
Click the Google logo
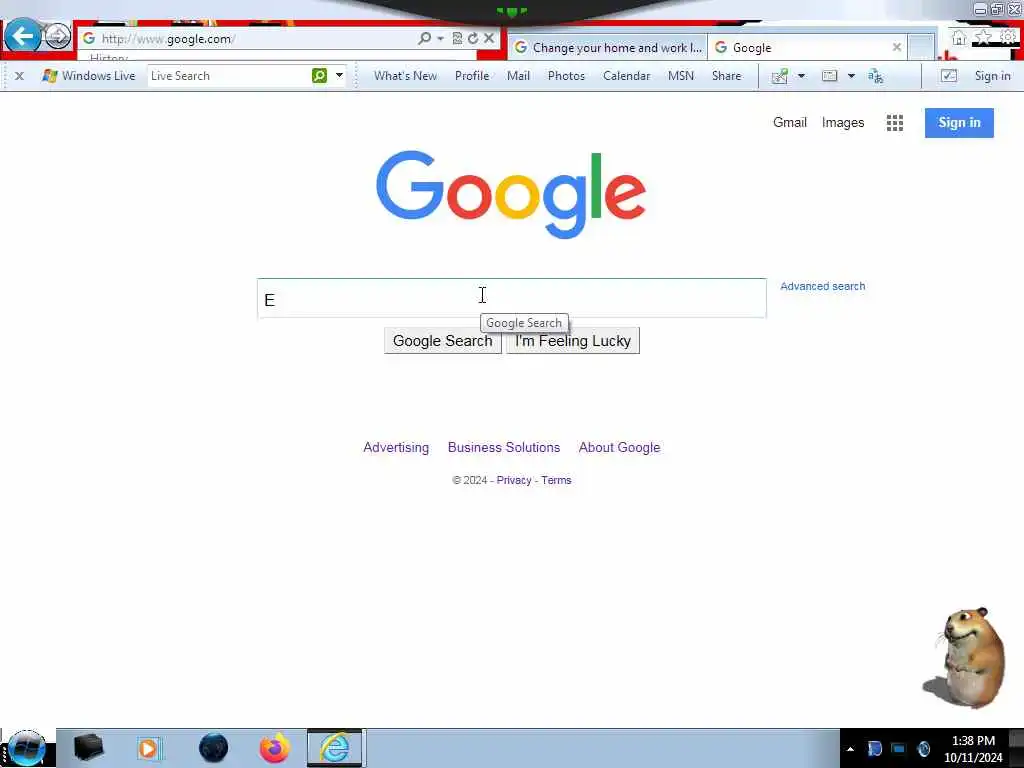click(x=511, y=194)
